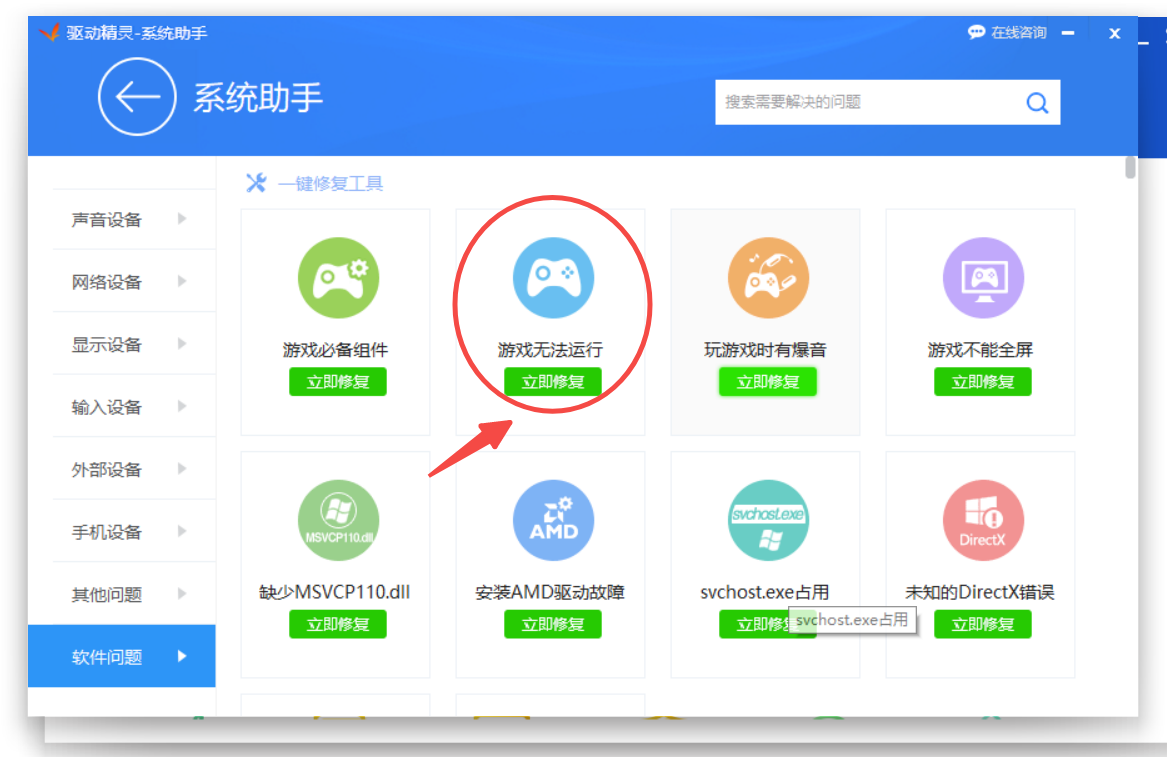Expand the 网络设备 arrow
The image size is (1167, 757).
[182, 281]
